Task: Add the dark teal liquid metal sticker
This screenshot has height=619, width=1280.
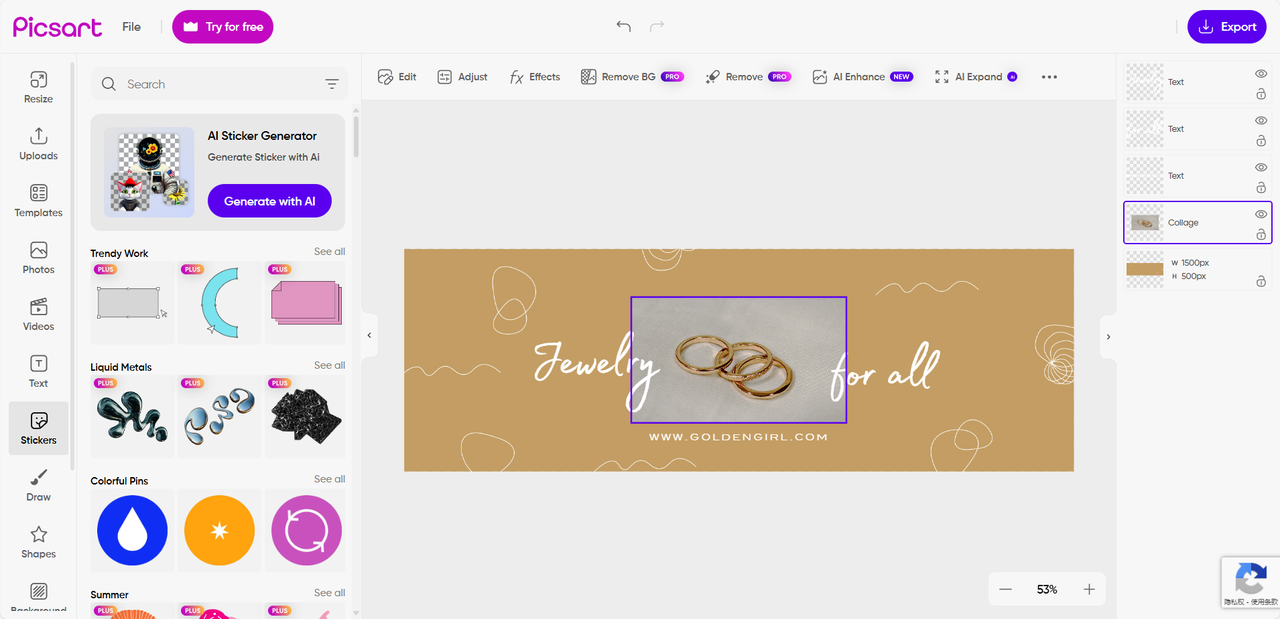Action: [x=132, y=417]
